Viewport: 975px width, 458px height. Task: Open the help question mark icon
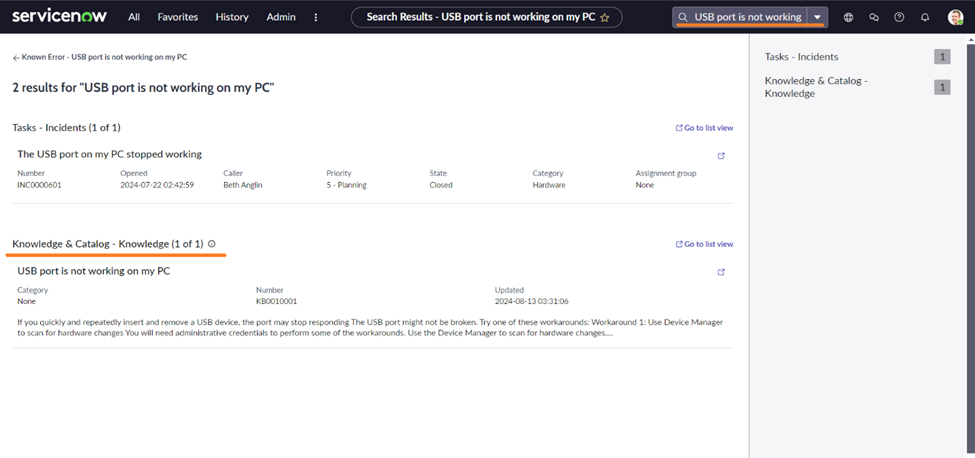tap(899, 17)
